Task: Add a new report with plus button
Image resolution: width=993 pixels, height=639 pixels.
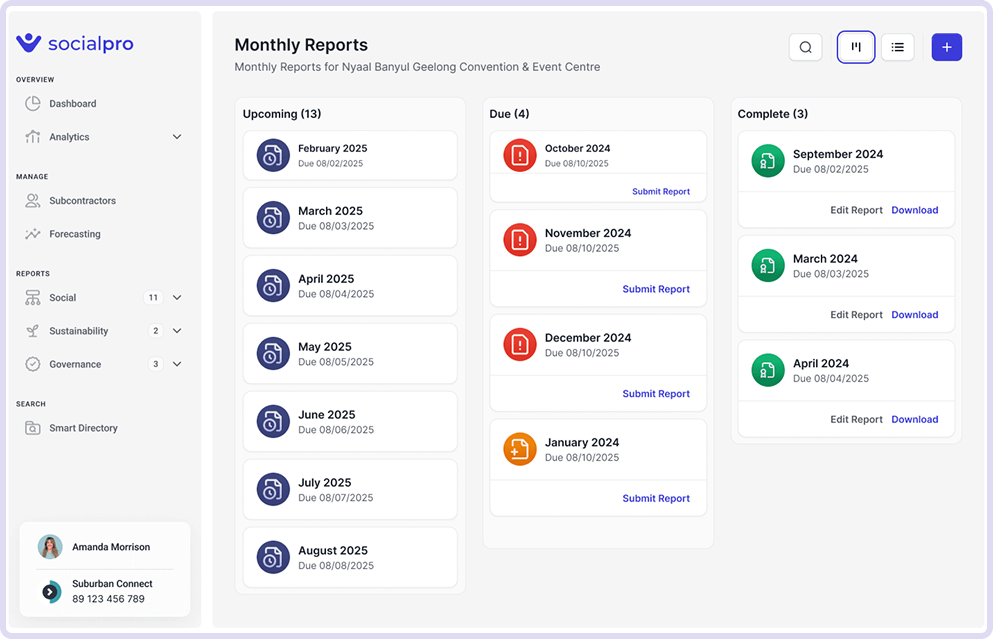Action: coord(946,47)
